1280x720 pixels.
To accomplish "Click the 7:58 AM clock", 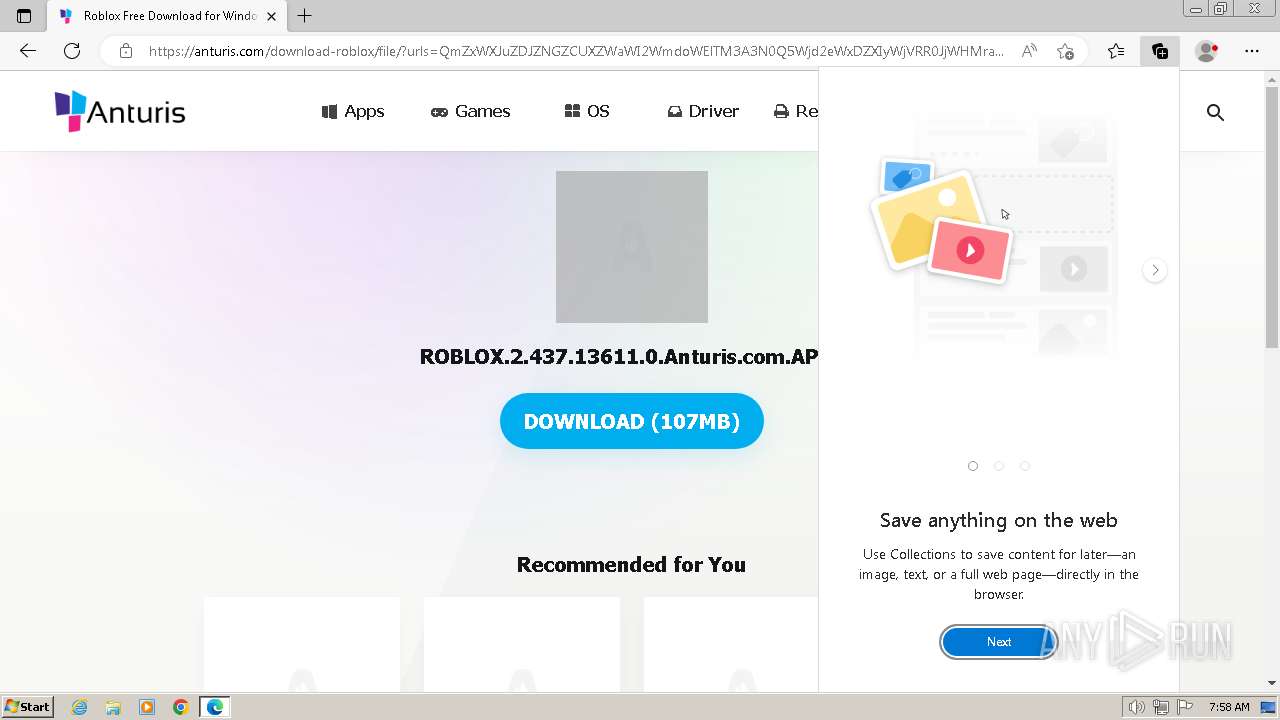I will tap(1229, 707).
